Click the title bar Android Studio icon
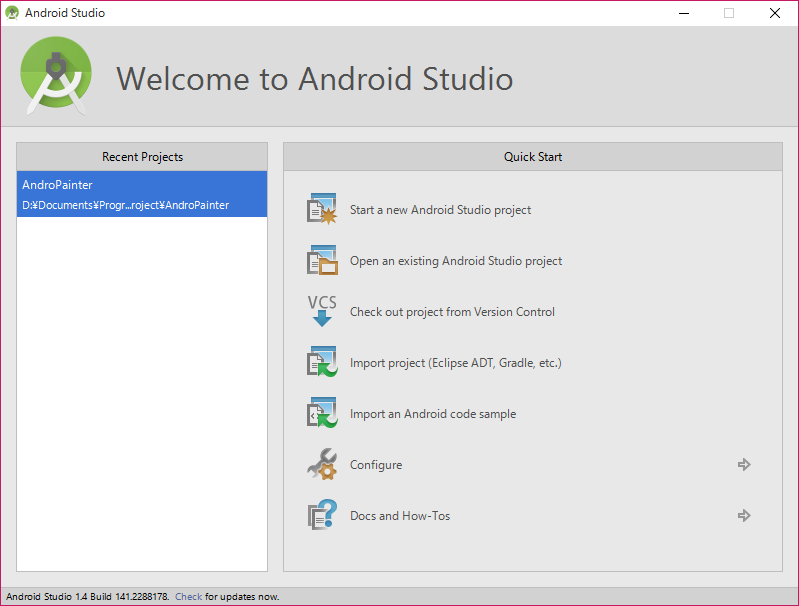Screen dimensions: 799x606 tap(12, 13)
